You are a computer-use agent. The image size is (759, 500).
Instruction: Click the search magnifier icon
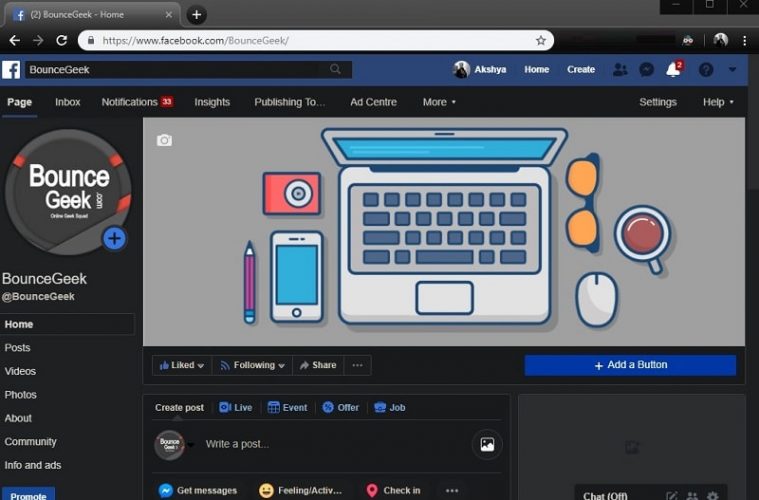335,69
